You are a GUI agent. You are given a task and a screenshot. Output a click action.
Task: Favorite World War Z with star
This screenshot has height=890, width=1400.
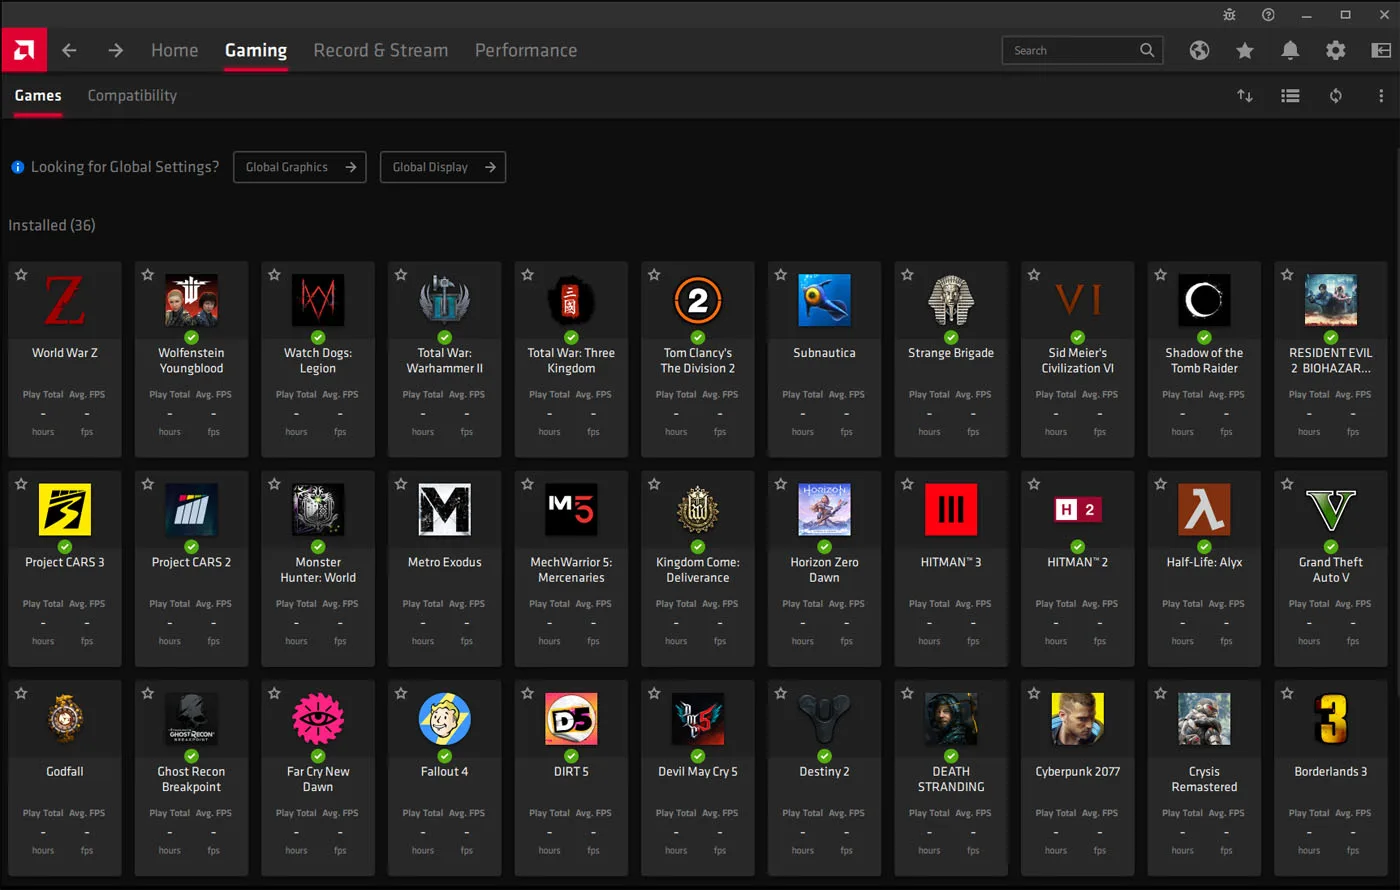tap(21, 274)
